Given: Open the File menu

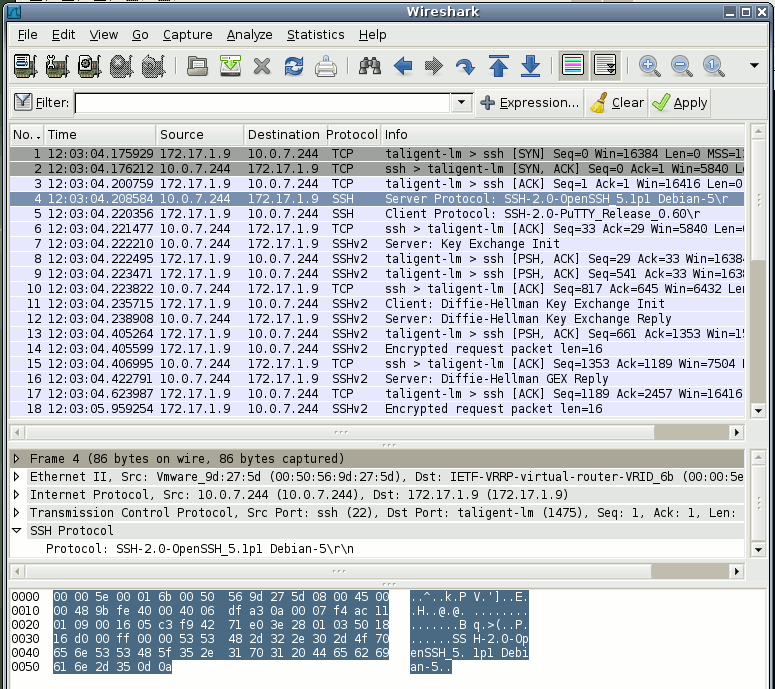Looking at the screenshot, I should [x=27, y=35].
